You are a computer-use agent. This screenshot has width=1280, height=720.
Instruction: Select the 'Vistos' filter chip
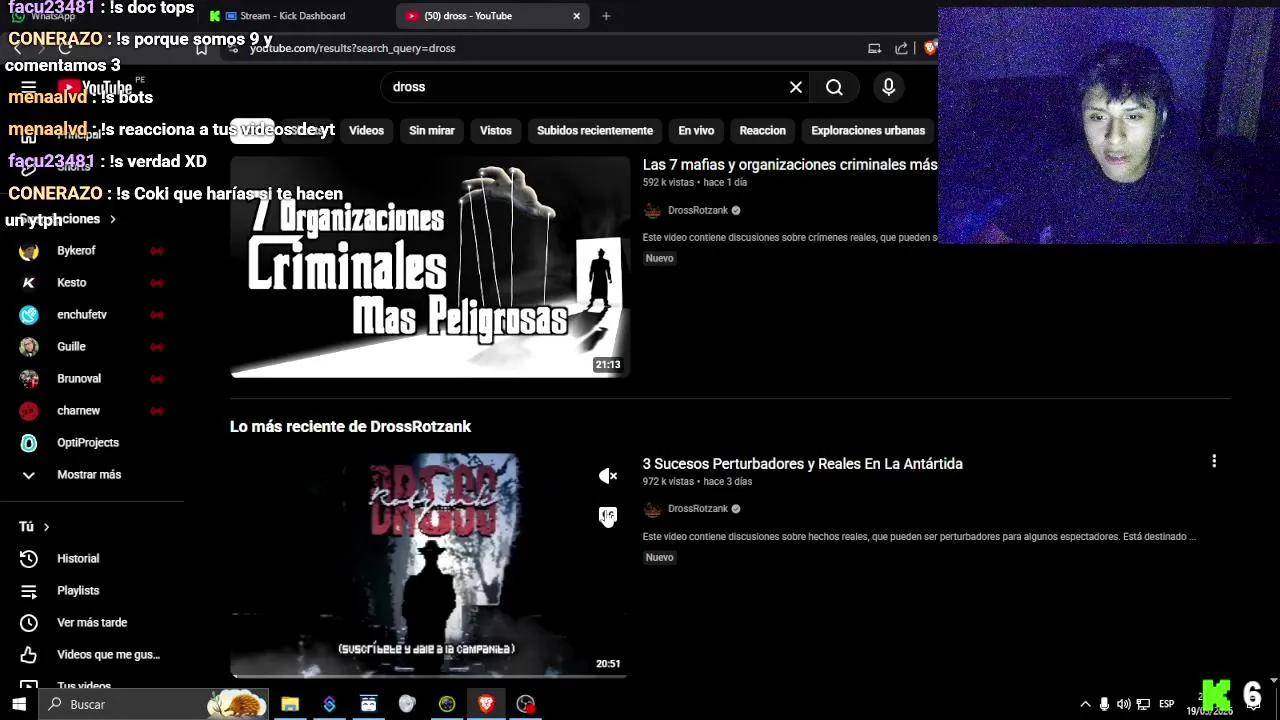(495, 130)
